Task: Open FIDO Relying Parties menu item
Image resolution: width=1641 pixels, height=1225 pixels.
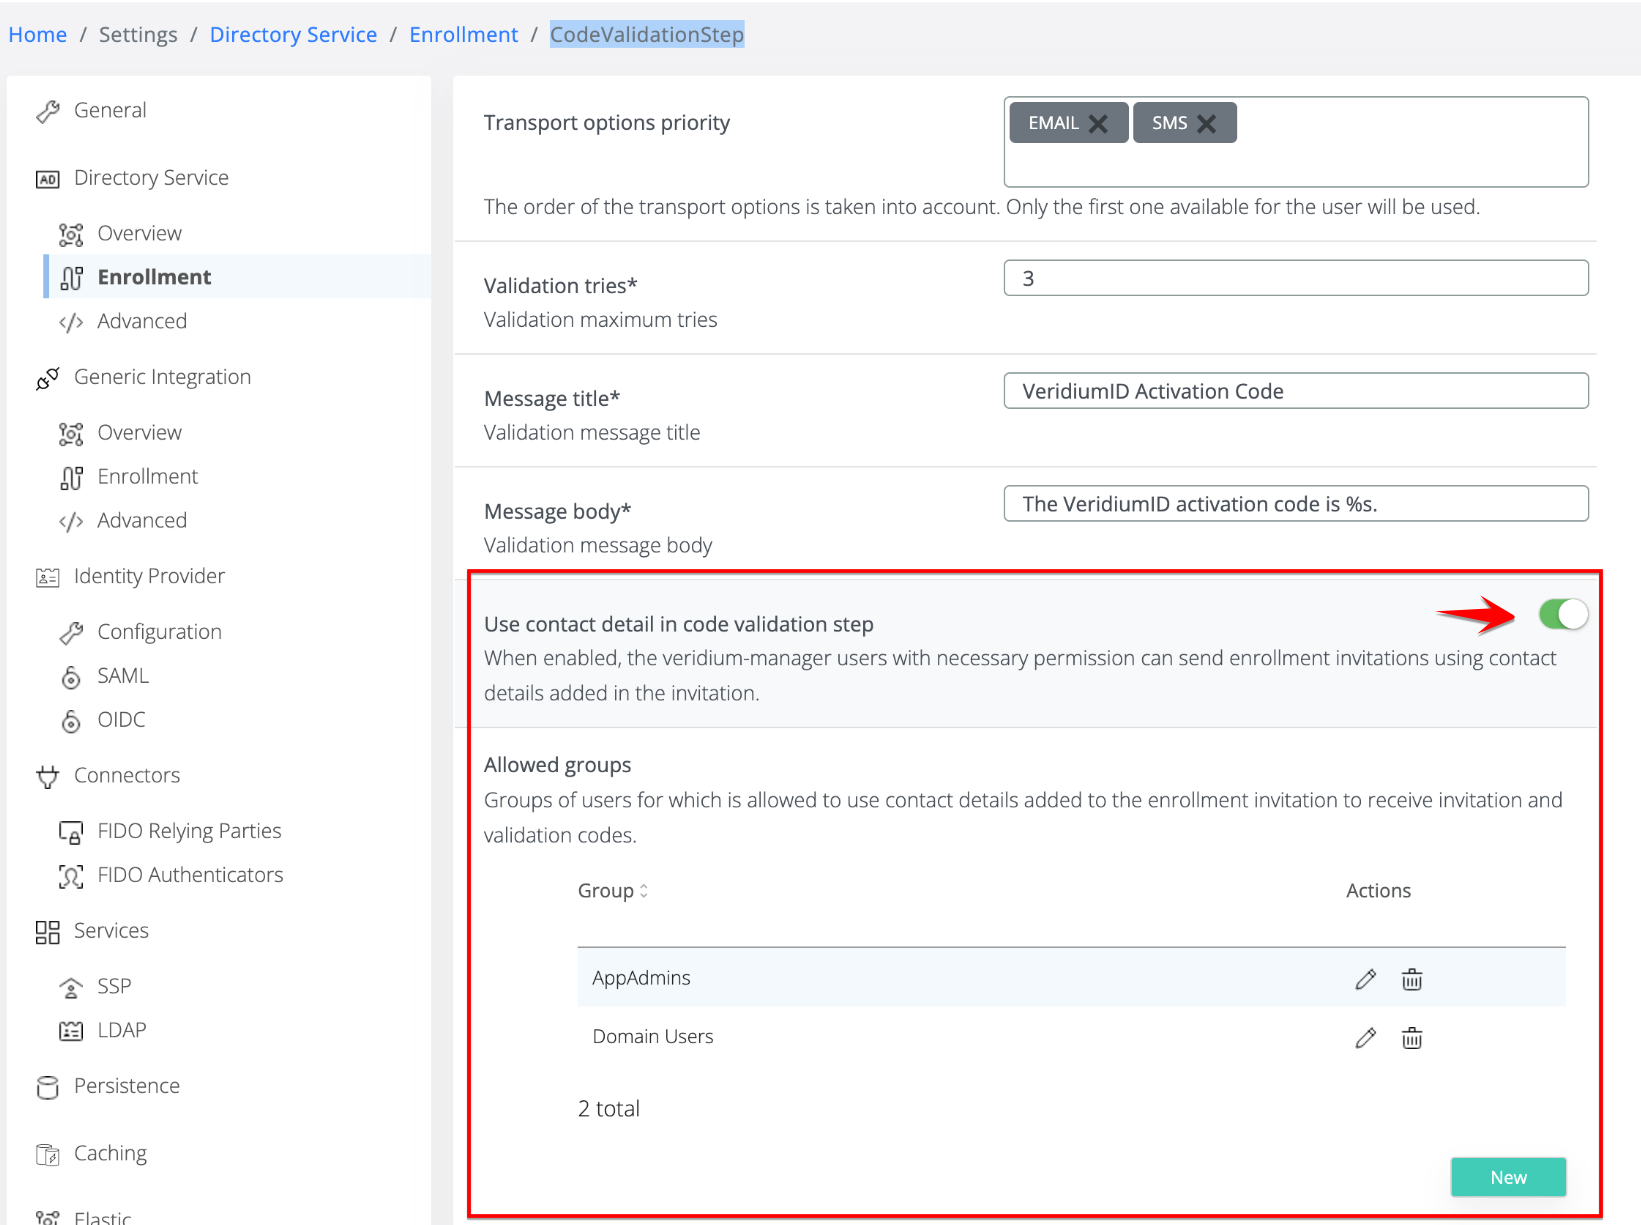Action: pyautogui.click(x=189, y=831)
